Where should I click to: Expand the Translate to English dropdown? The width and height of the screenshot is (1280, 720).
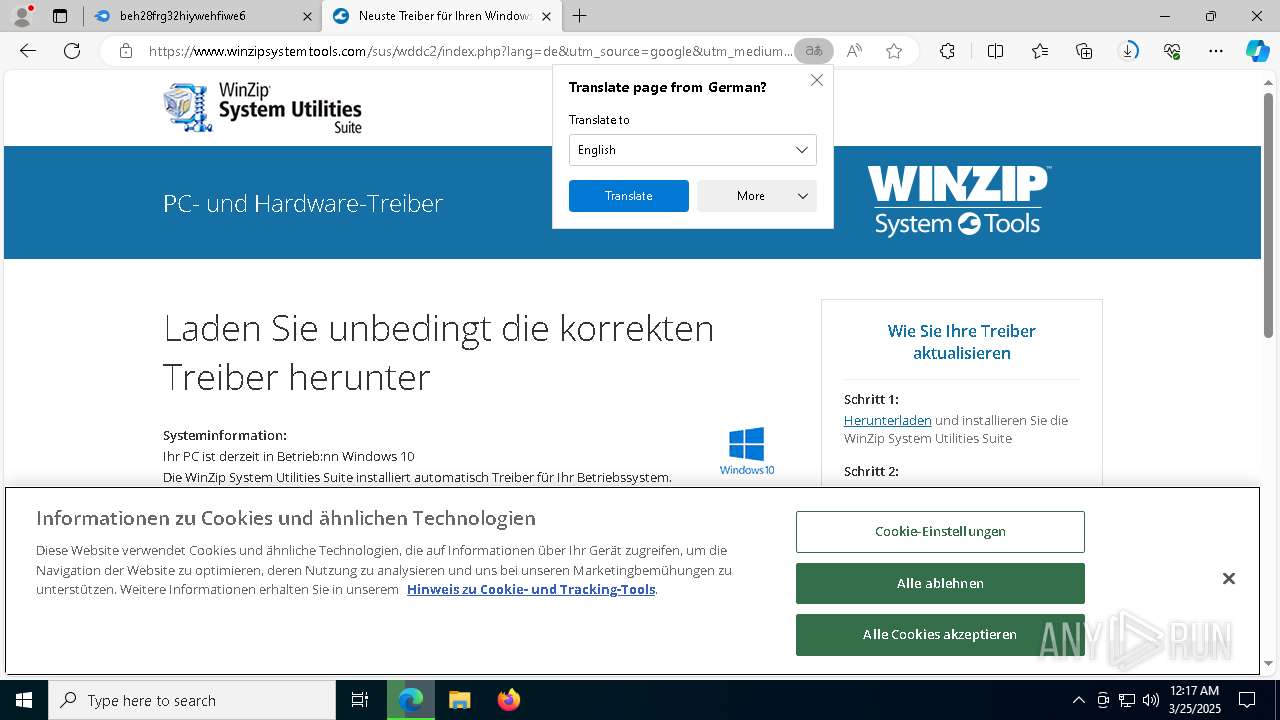693,150
